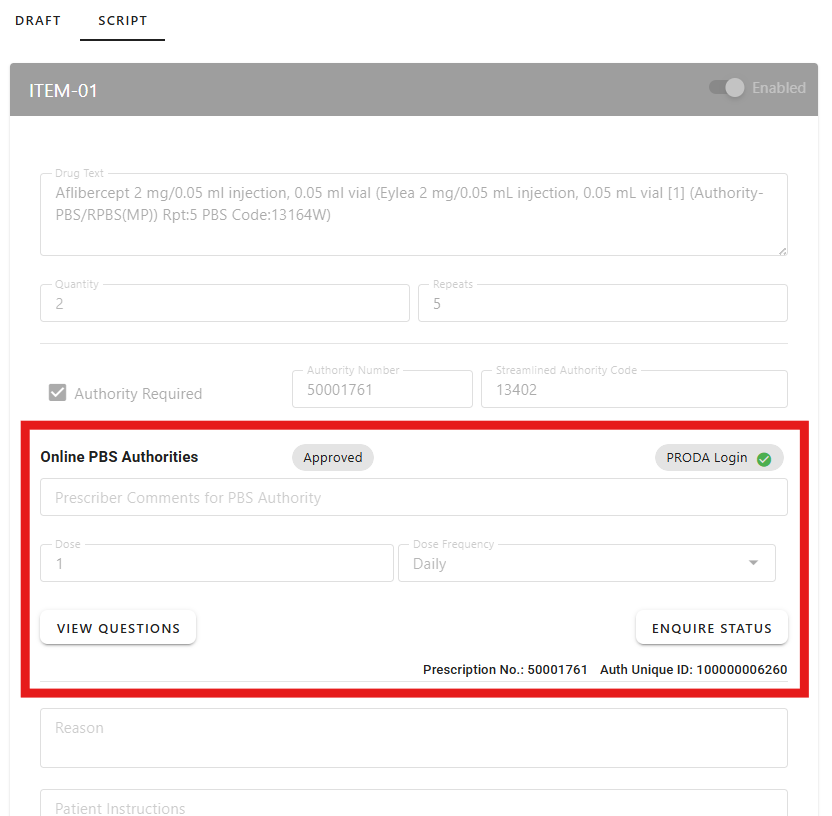Expand the Dose Frequency dropdown arrow
This screenshot has height=816, width=832.
pos(753,563)
